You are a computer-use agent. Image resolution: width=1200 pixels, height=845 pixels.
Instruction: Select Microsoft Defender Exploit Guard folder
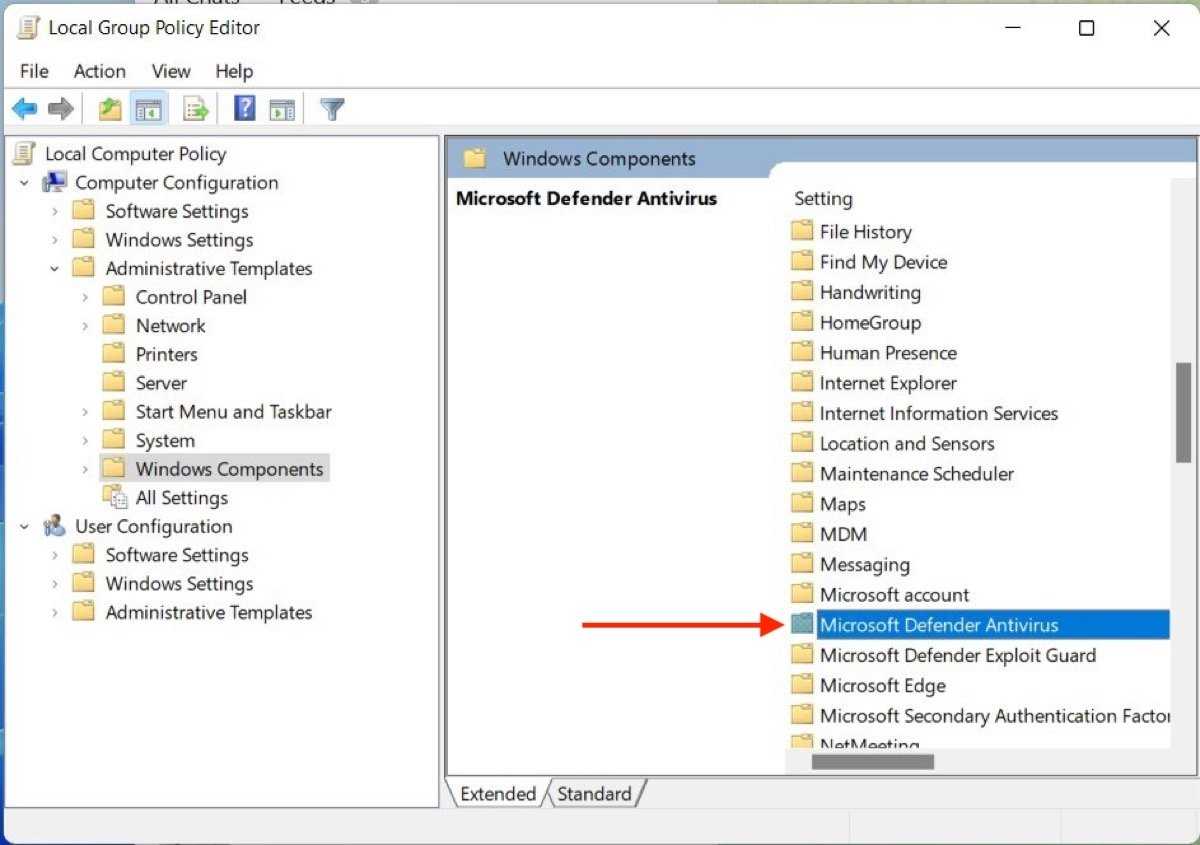(957, 656)
